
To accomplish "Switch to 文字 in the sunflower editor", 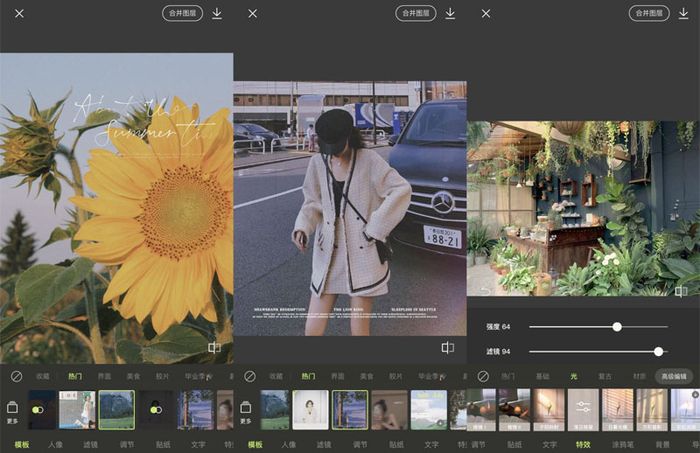I will (198, 444).
